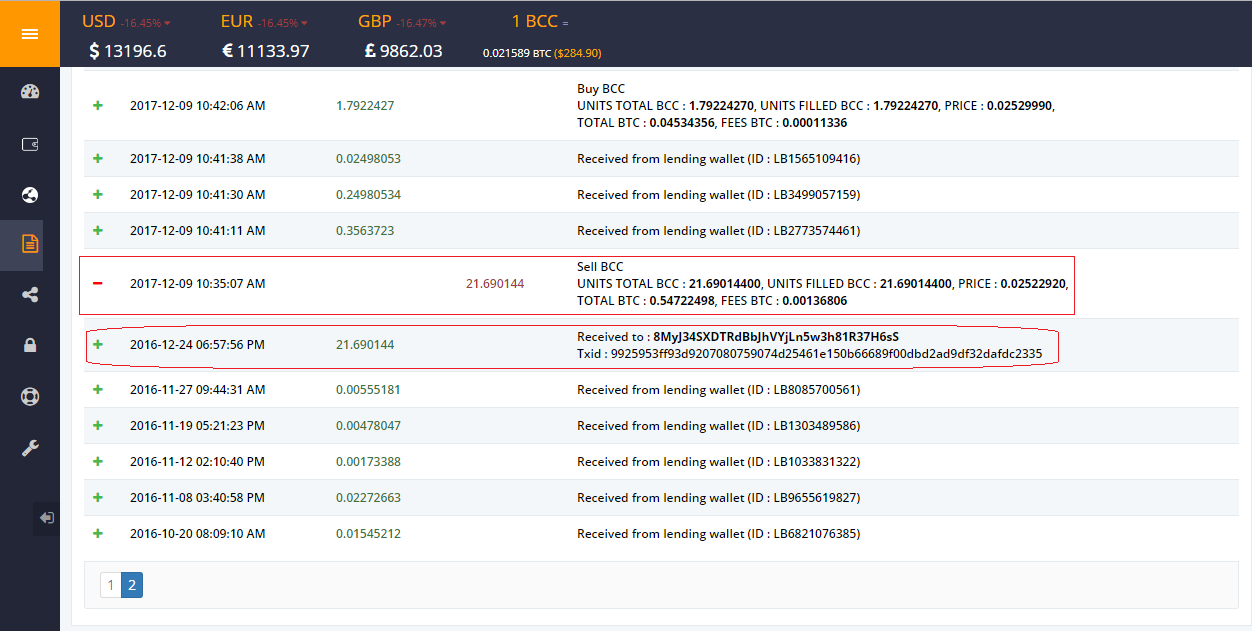The image size is (1252, 631).
Task: Click the credited amount 0.00555181
Action: pyautogui.click(x=368, y=390)
